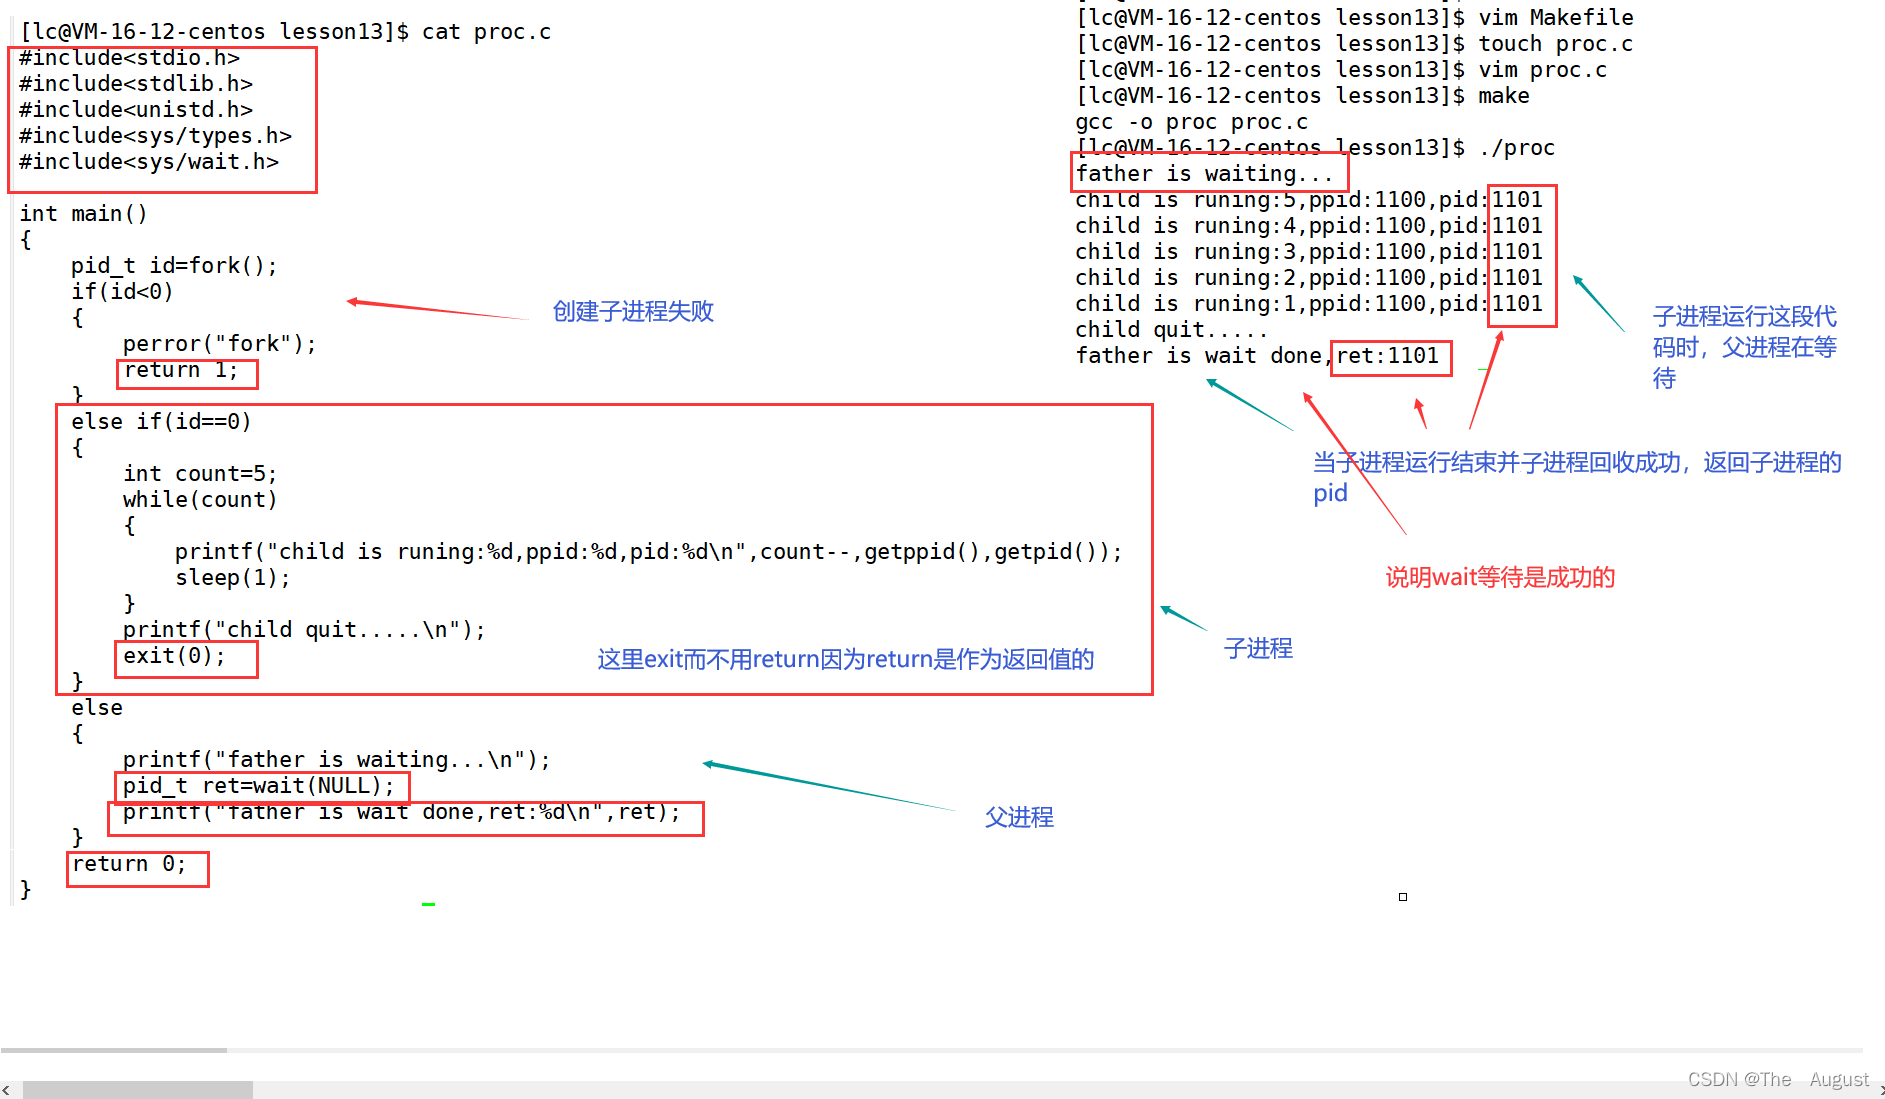This screenshot has height=1099, width=1885.
Task: Click the 'pid_t ret=wait(NULL);' line
Action: click(259, 786)
